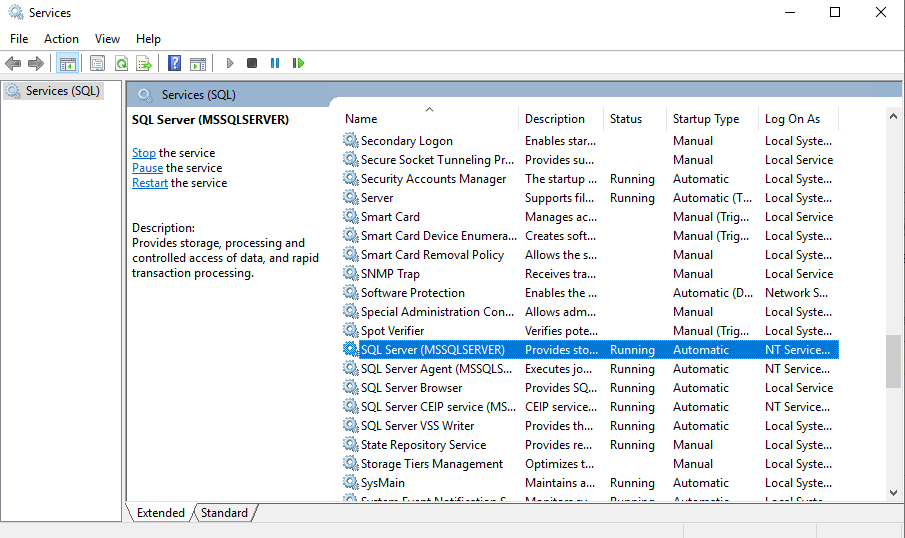The width and height of the screenshot is (905, 538).
Task: Click the Start Service play icon
Action: [230, 63]
